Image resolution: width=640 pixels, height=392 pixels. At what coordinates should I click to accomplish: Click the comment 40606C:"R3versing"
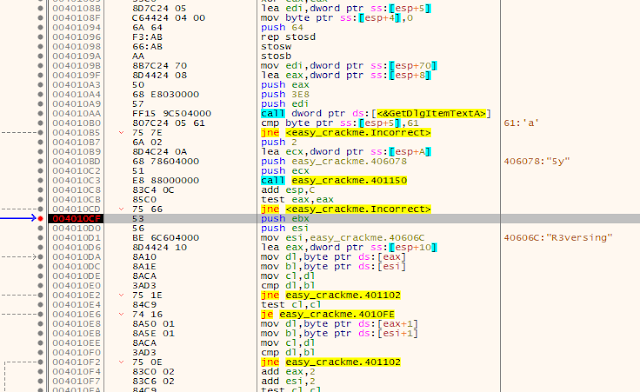click(558, 238)
